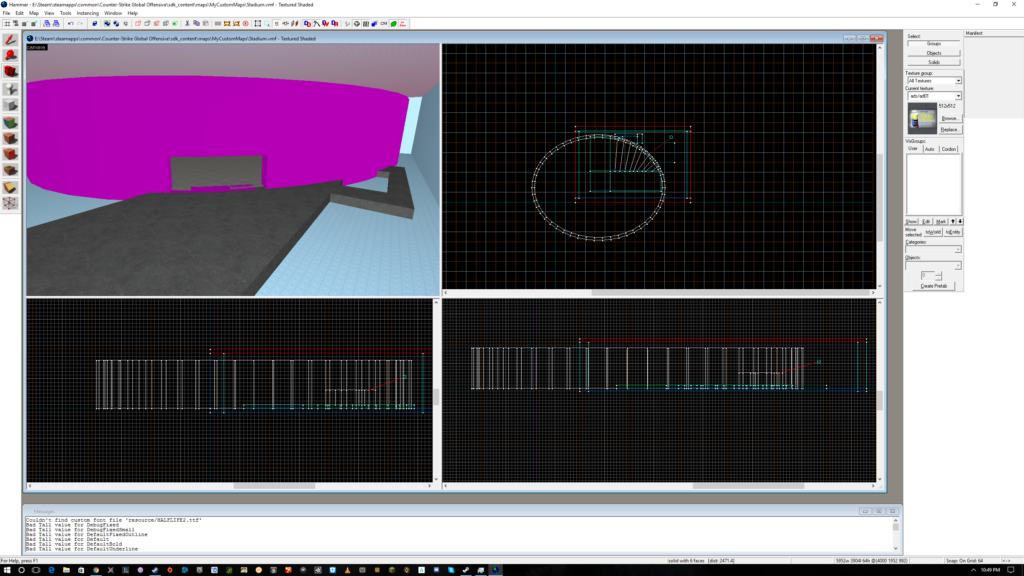Click the current texture preview thumbnail
Screen dimensions: 1024x576
click(922, 119)
